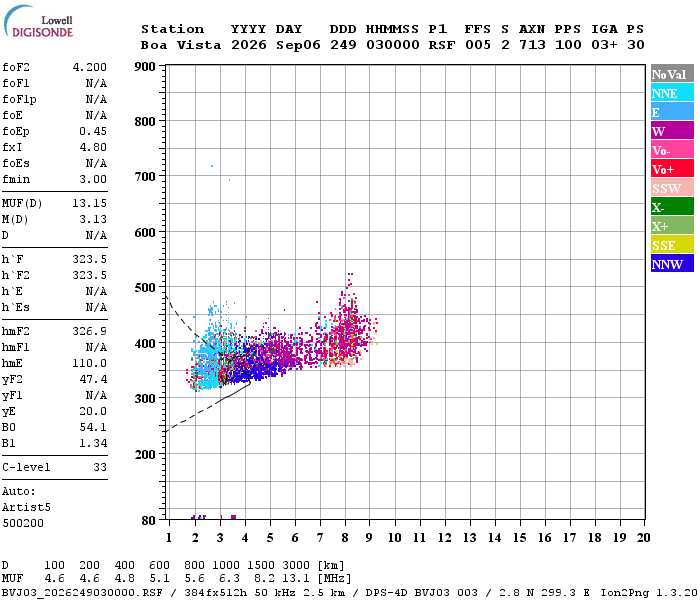
Task: Click the Lowell Digisonde logo
Action: (38, 21)
